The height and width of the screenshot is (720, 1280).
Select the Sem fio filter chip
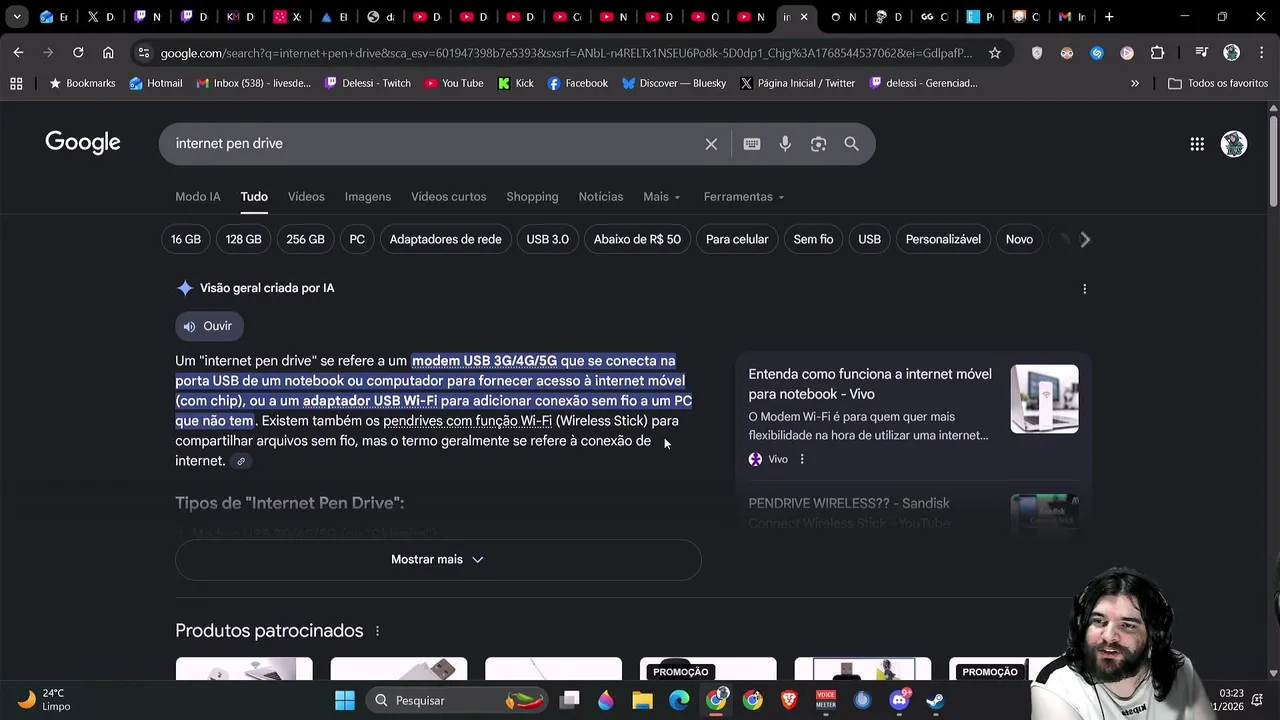coord(813,240)
